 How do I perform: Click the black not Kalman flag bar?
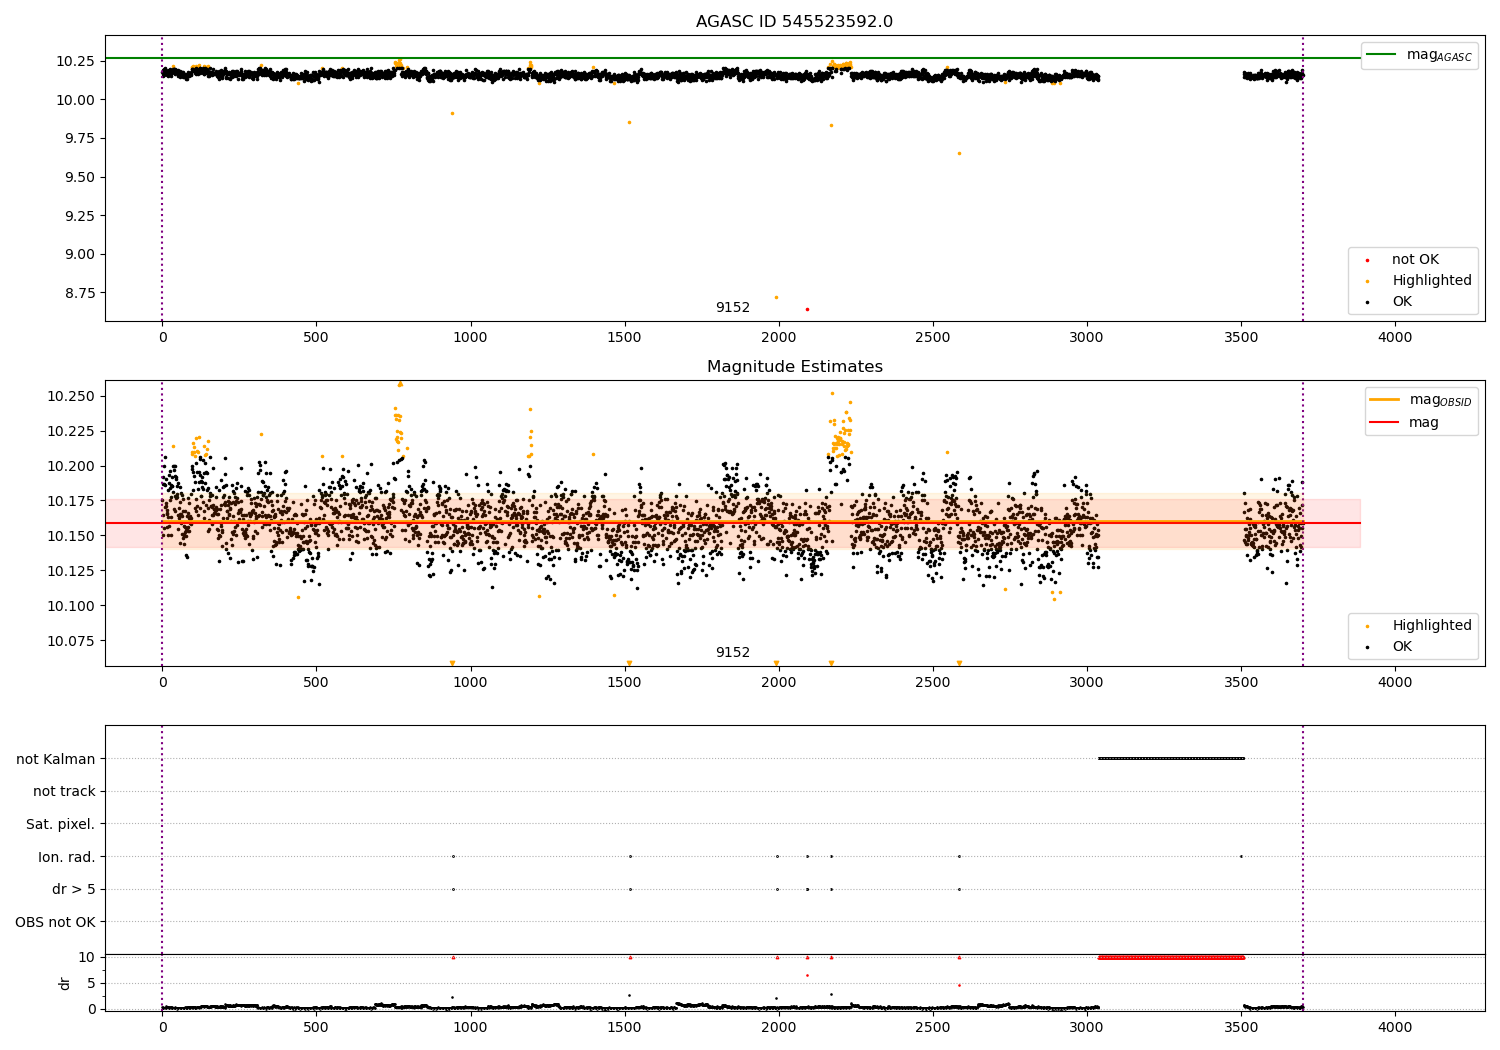pos(1171,758)
